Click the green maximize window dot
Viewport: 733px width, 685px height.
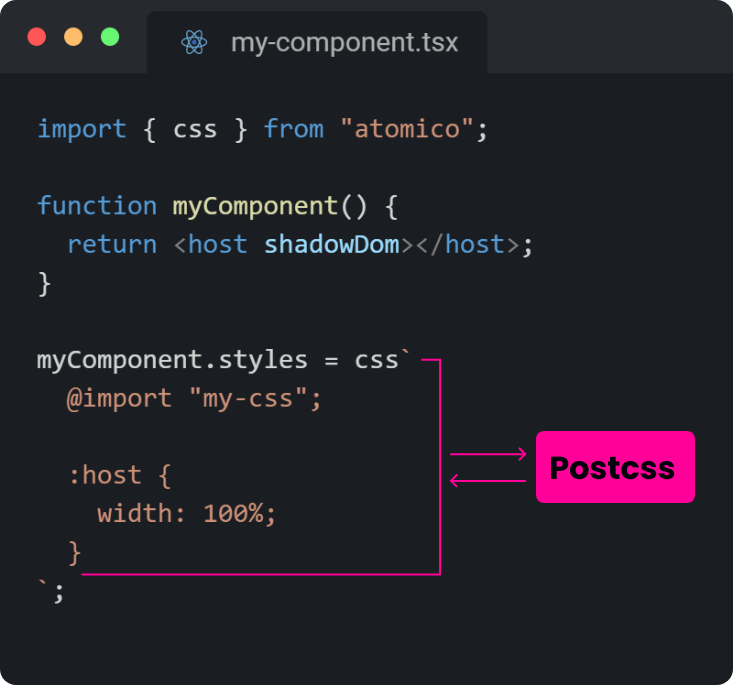point(109,37)
